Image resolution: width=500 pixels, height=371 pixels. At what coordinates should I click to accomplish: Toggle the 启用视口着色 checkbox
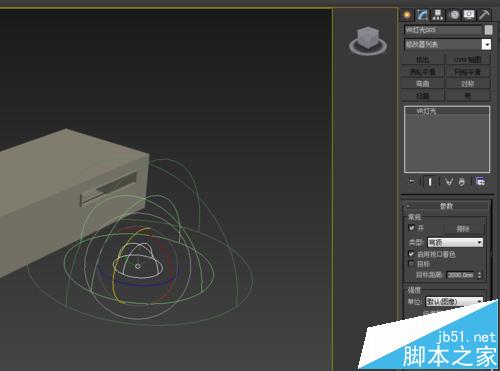coord(411,254)
